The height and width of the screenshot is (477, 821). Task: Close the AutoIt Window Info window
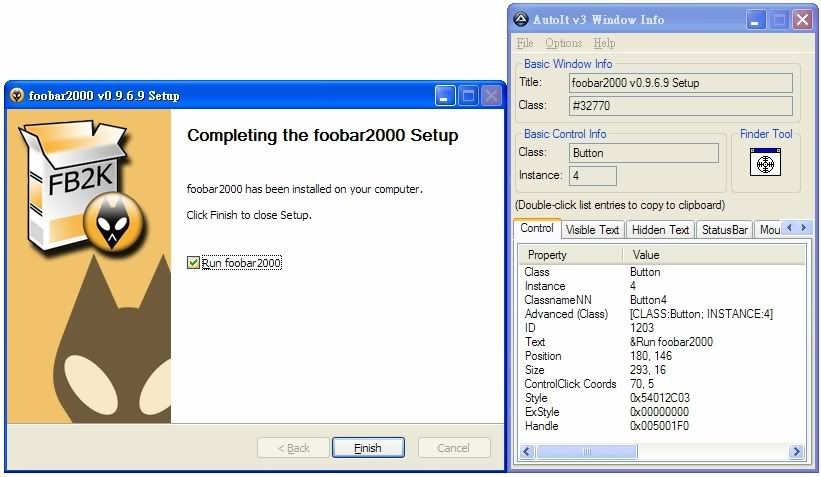tap(801, 19)
